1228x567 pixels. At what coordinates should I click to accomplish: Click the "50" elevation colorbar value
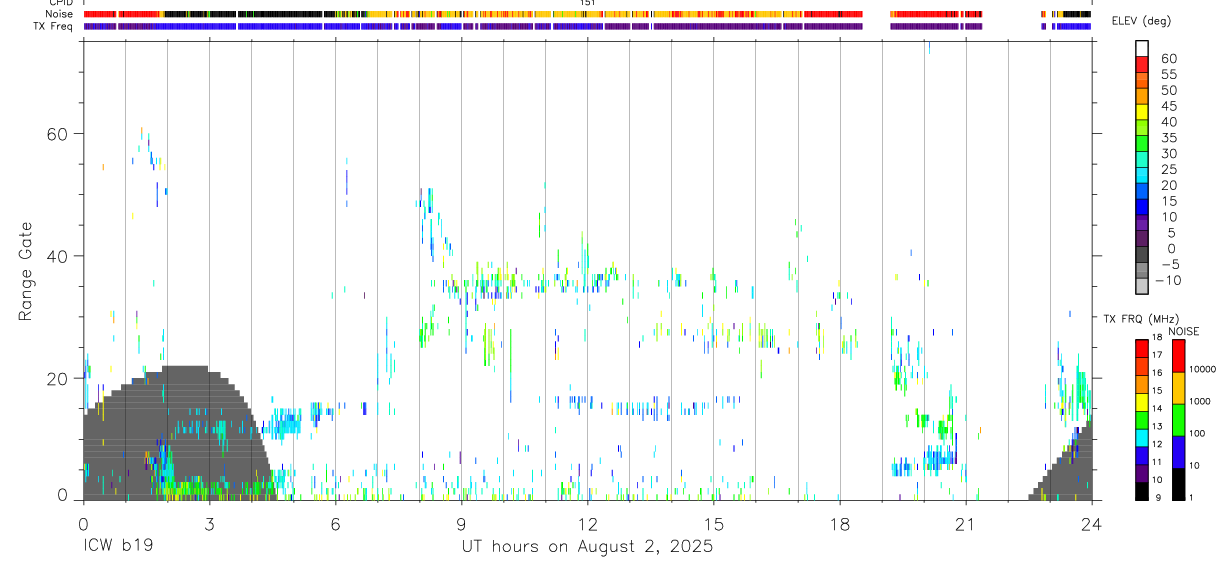coord(1168,90)
